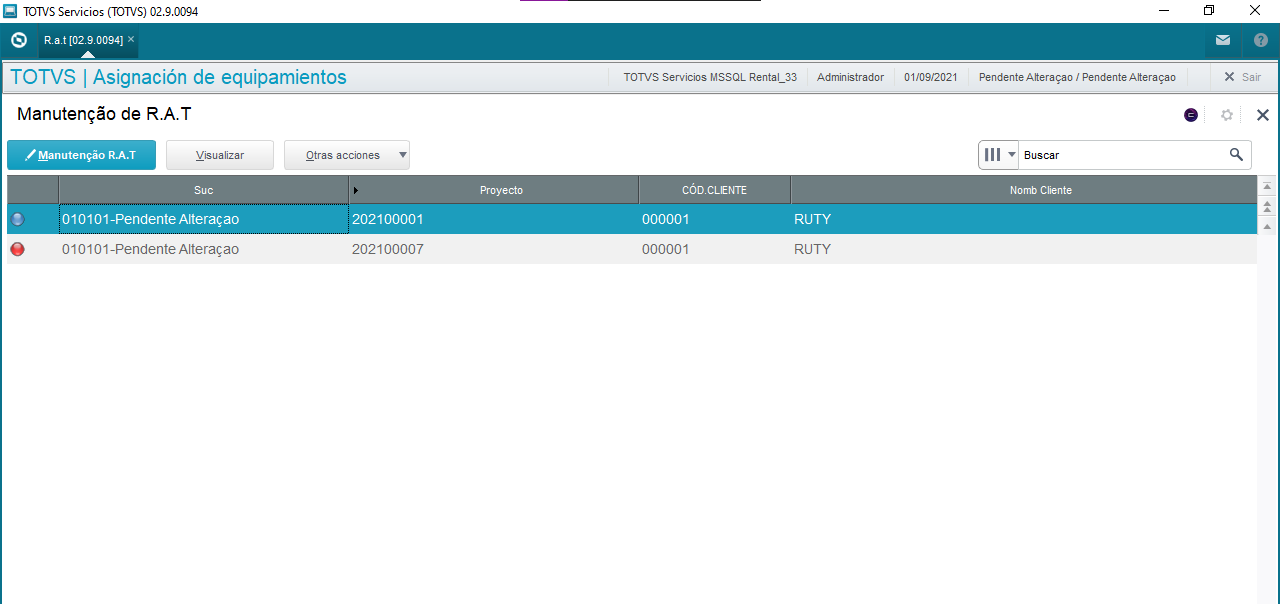Click the Proyecto column sort arrow indicator
1280x604 pixels.
[x=356, y=190]
